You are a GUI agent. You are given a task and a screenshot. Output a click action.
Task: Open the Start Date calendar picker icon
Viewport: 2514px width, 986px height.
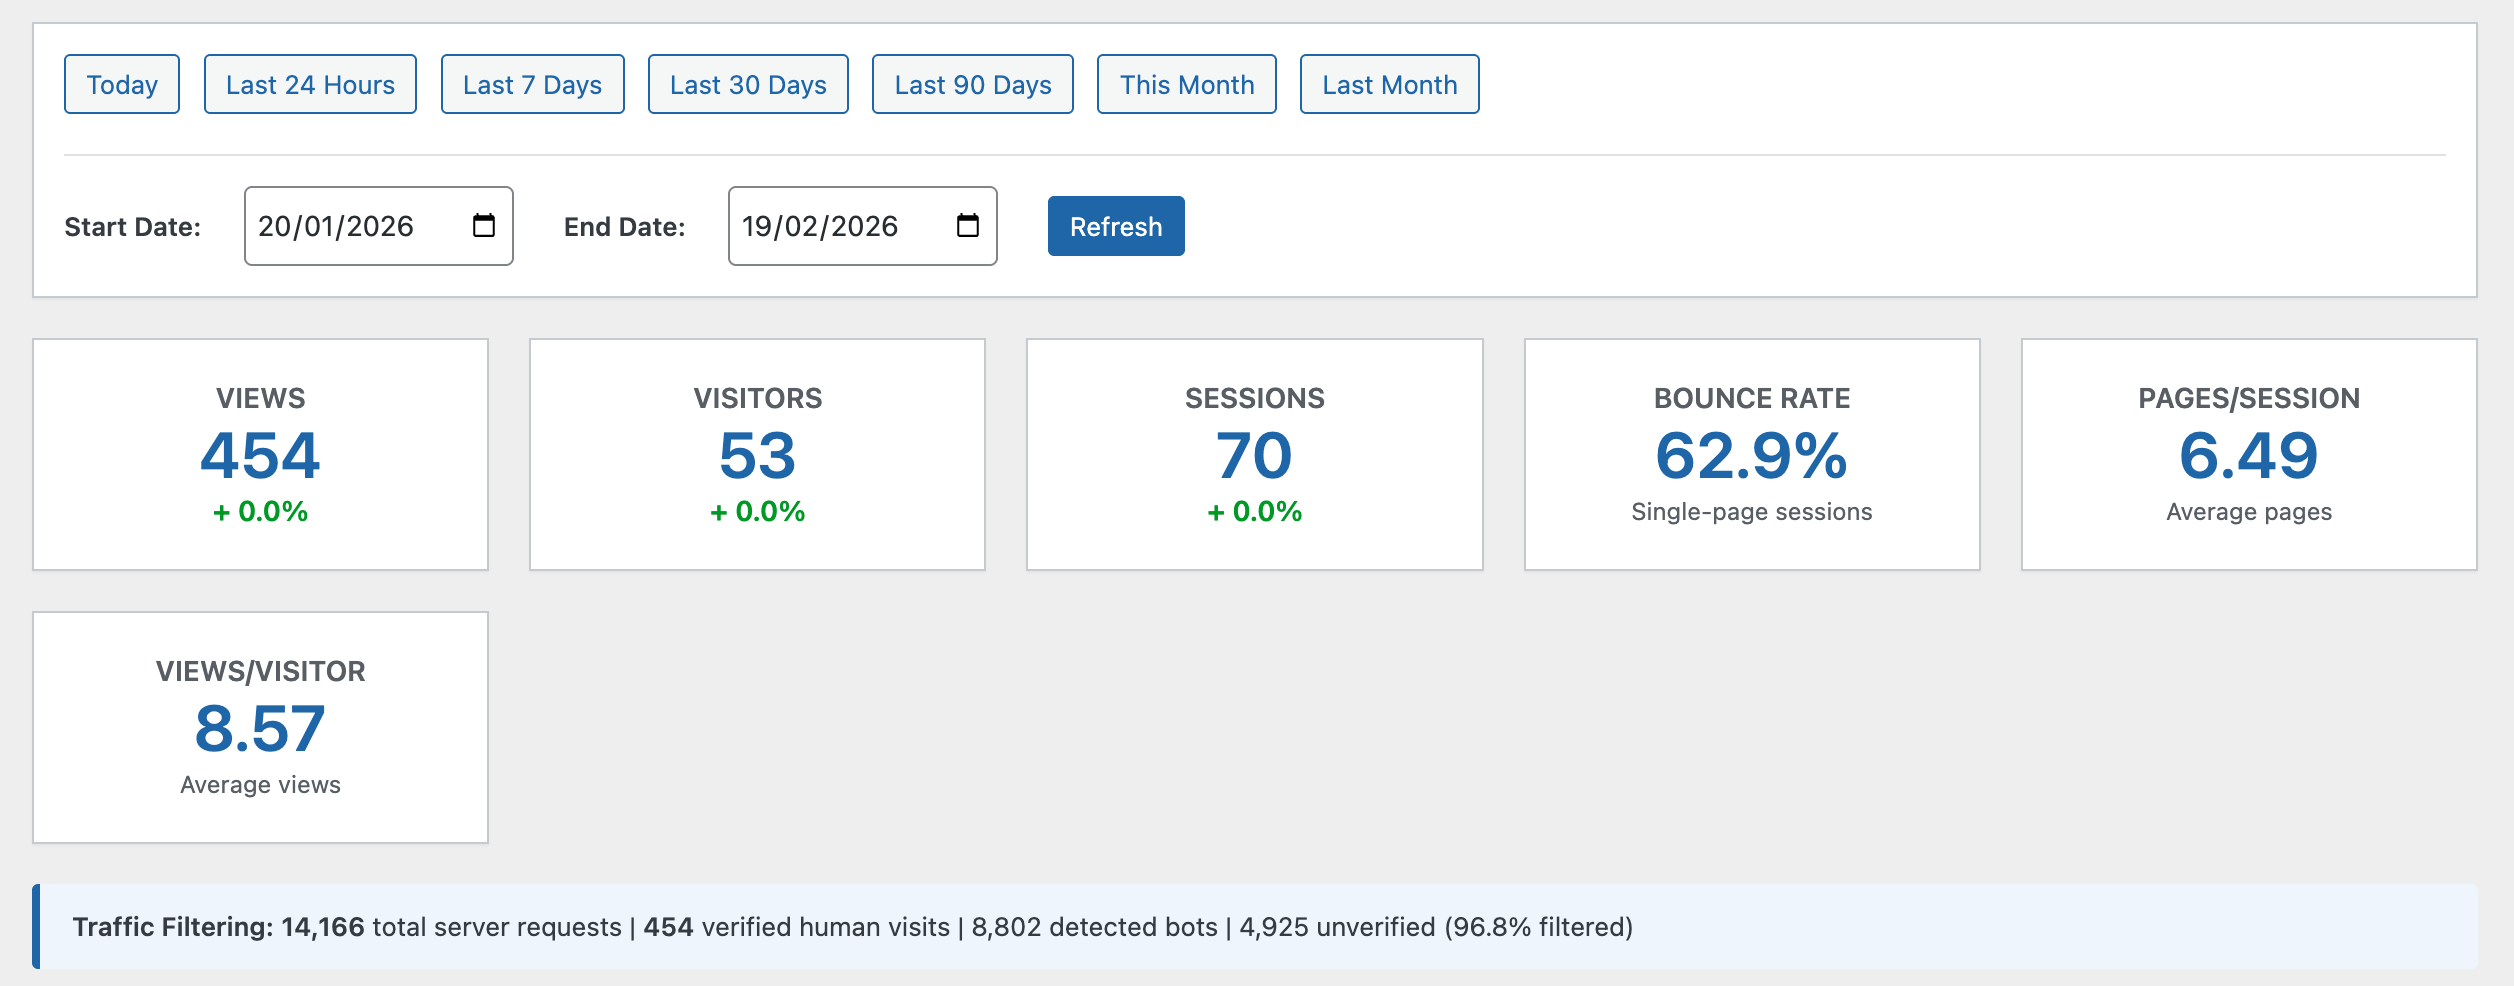click(484, 226)
